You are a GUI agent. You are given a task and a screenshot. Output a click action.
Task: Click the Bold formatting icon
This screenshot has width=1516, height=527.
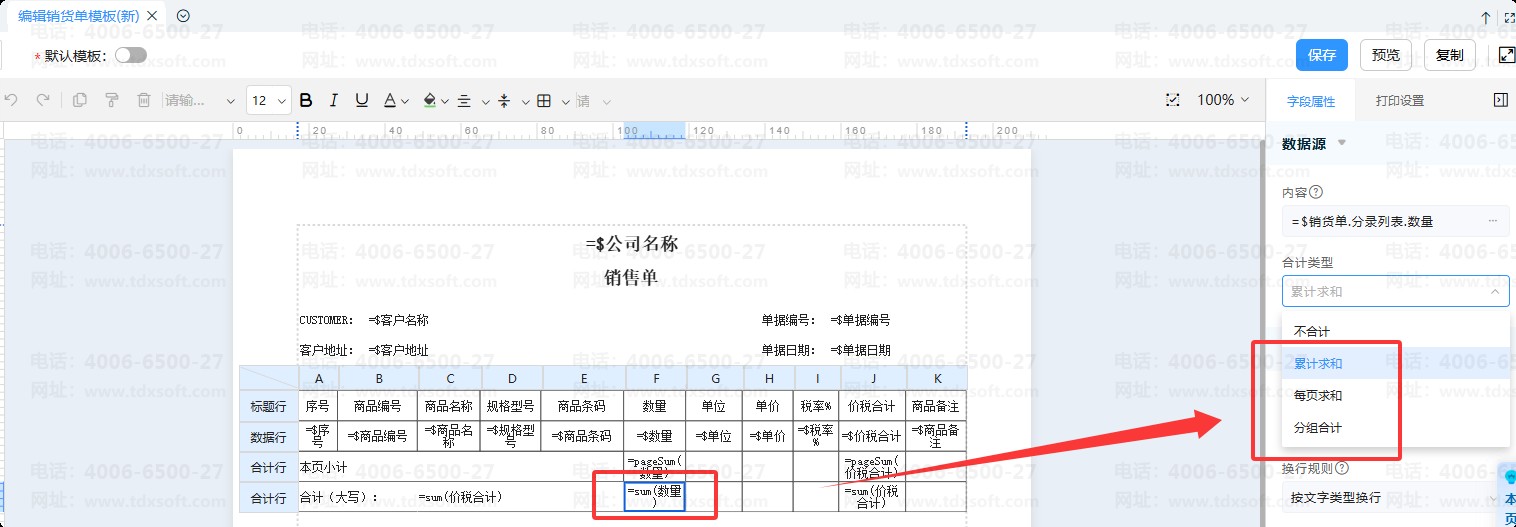tap(306, 100)
